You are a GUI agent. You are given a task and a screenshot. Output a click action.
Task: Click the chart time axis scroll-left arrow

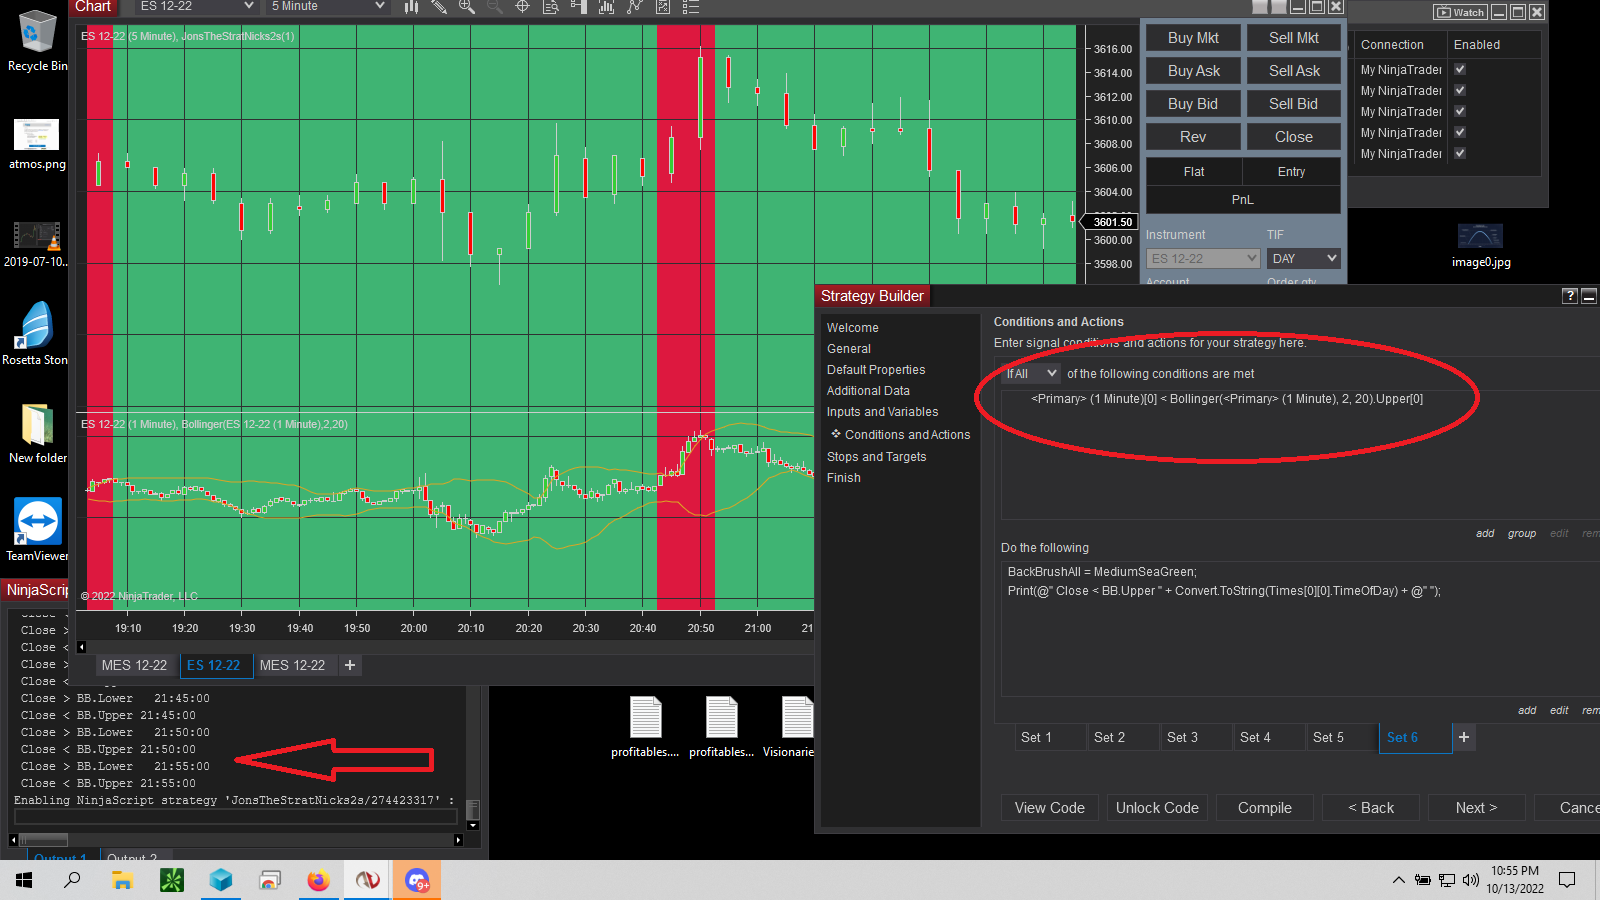pyautogui.click(x=81, y=647)
